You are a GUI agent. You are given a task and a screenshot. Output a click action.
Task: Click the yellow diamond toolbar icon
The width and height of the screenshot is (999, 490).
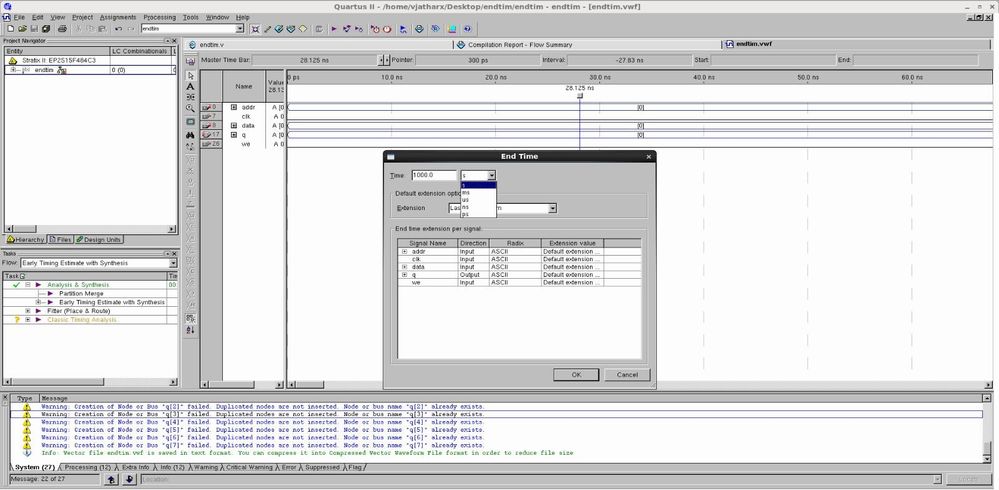pyautogui.click(x=303, y=29)
